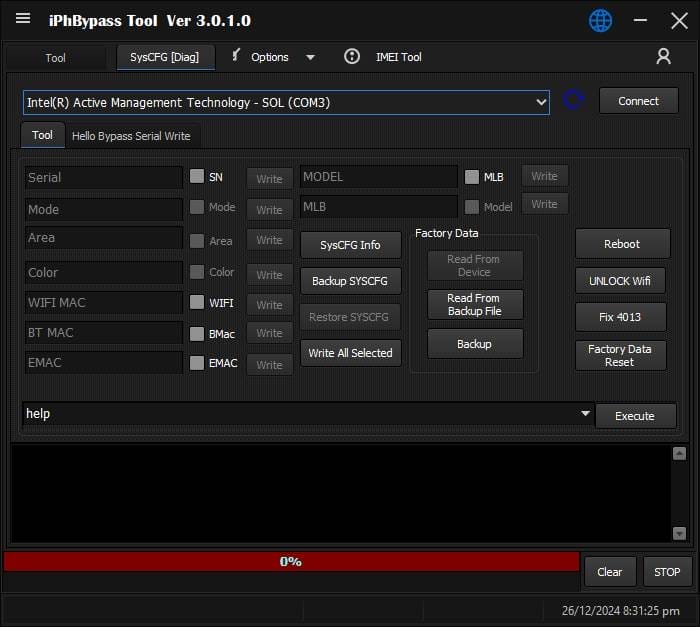Click the Write button next to SN
The image size is (700, 627).
pos(270,179)
